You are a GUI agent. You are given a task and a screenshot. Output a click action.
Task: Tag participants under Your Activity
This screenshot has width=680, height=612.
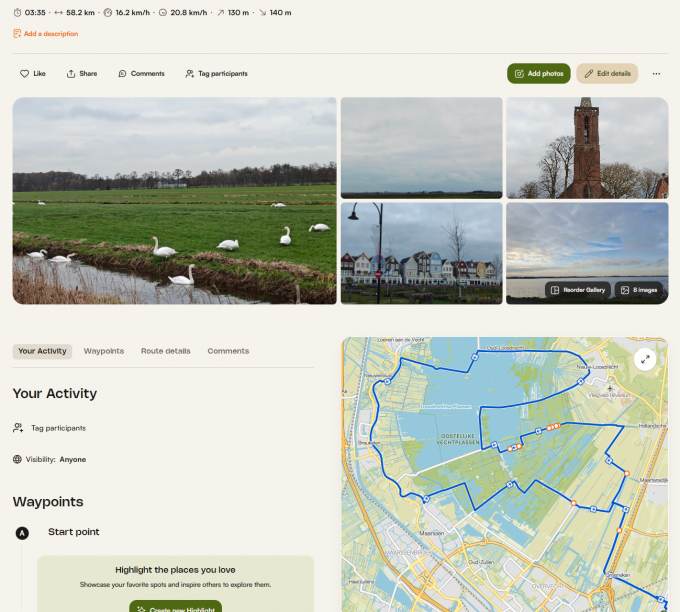click(57, 428)
